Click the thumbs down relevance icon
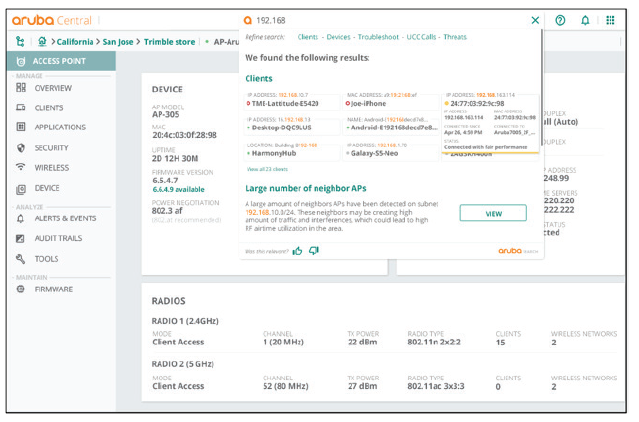 (x=313, y=251)
